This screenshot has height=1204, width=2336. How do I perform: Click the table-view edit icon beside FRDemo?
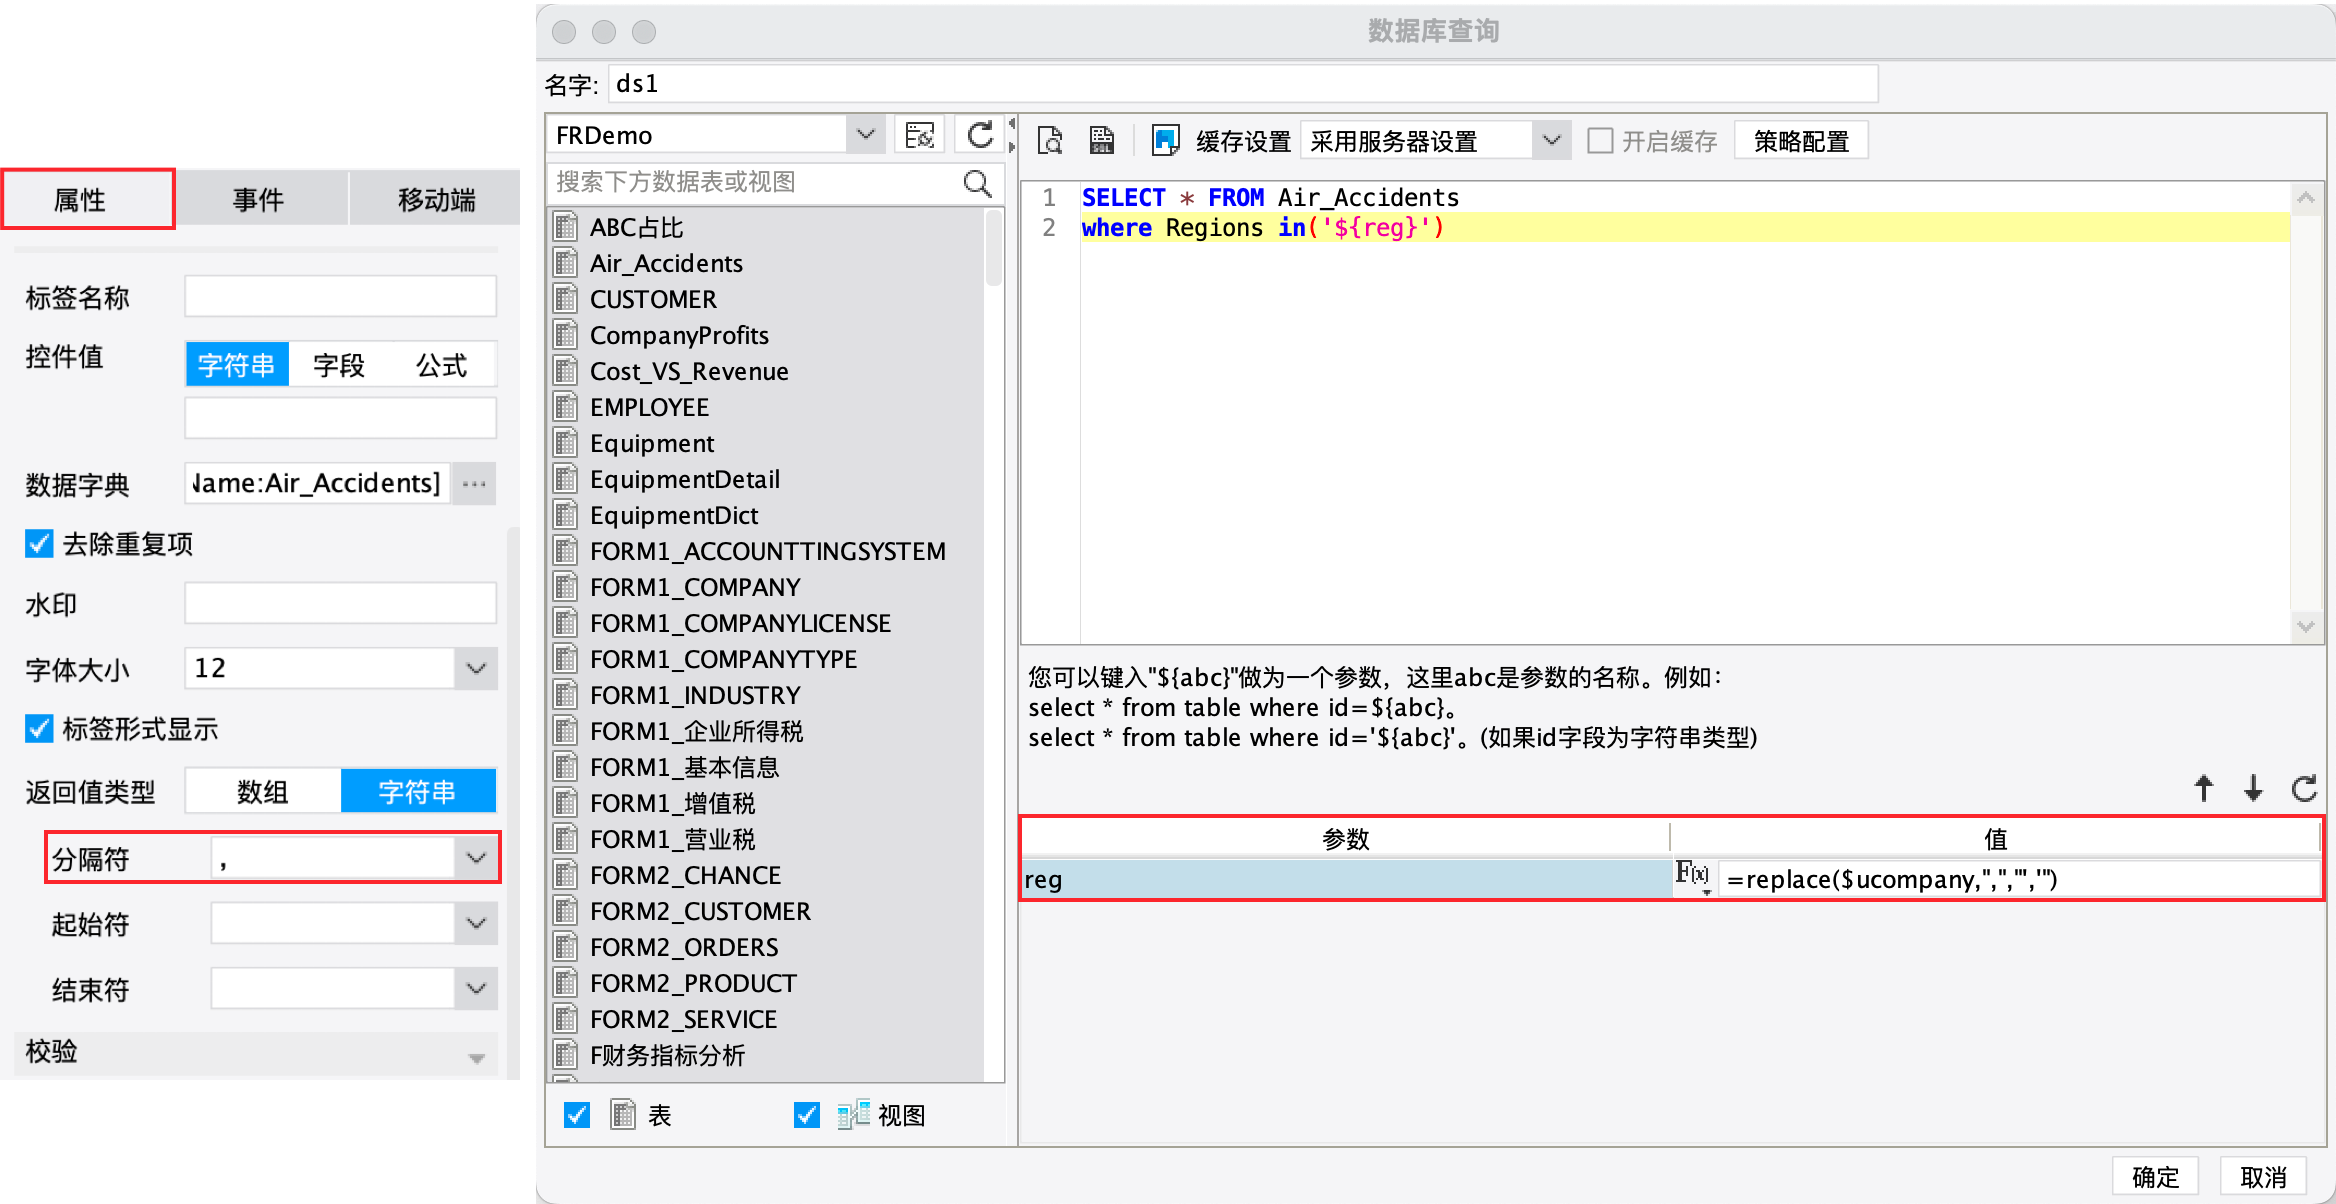919,135
